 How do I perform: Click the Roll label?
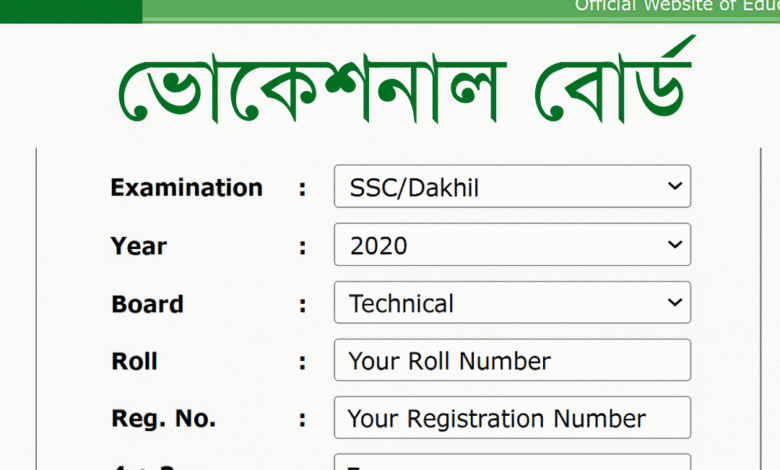[134, 361]
